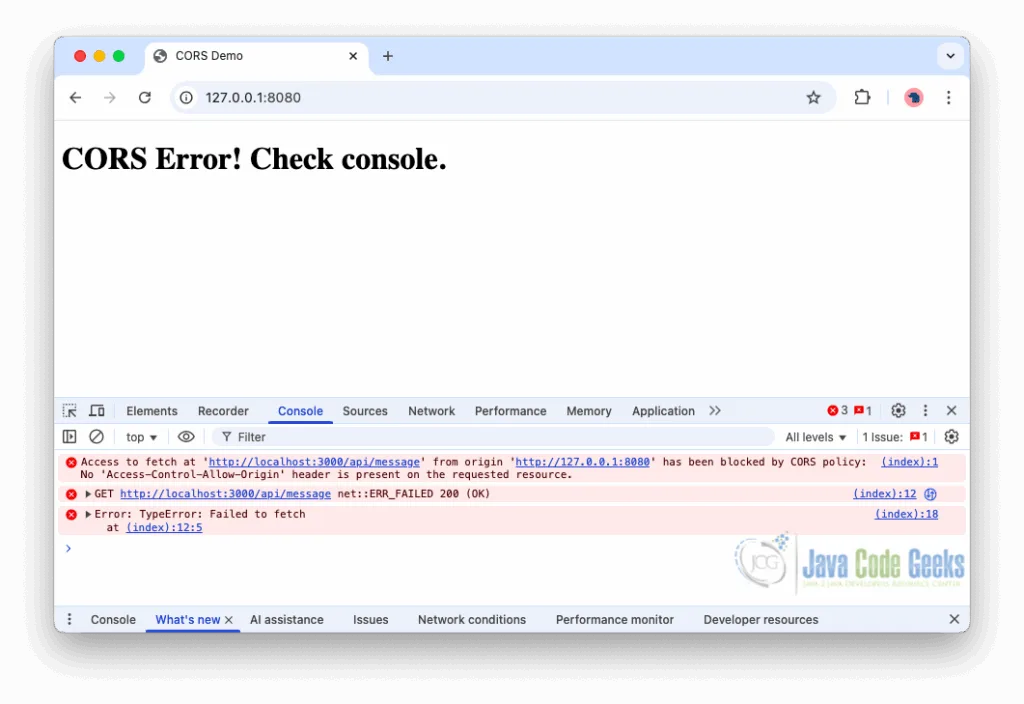Screen dimensions: 1024x704
Task: Open the Chrome three-dot menu
Action: click(948, 98)
